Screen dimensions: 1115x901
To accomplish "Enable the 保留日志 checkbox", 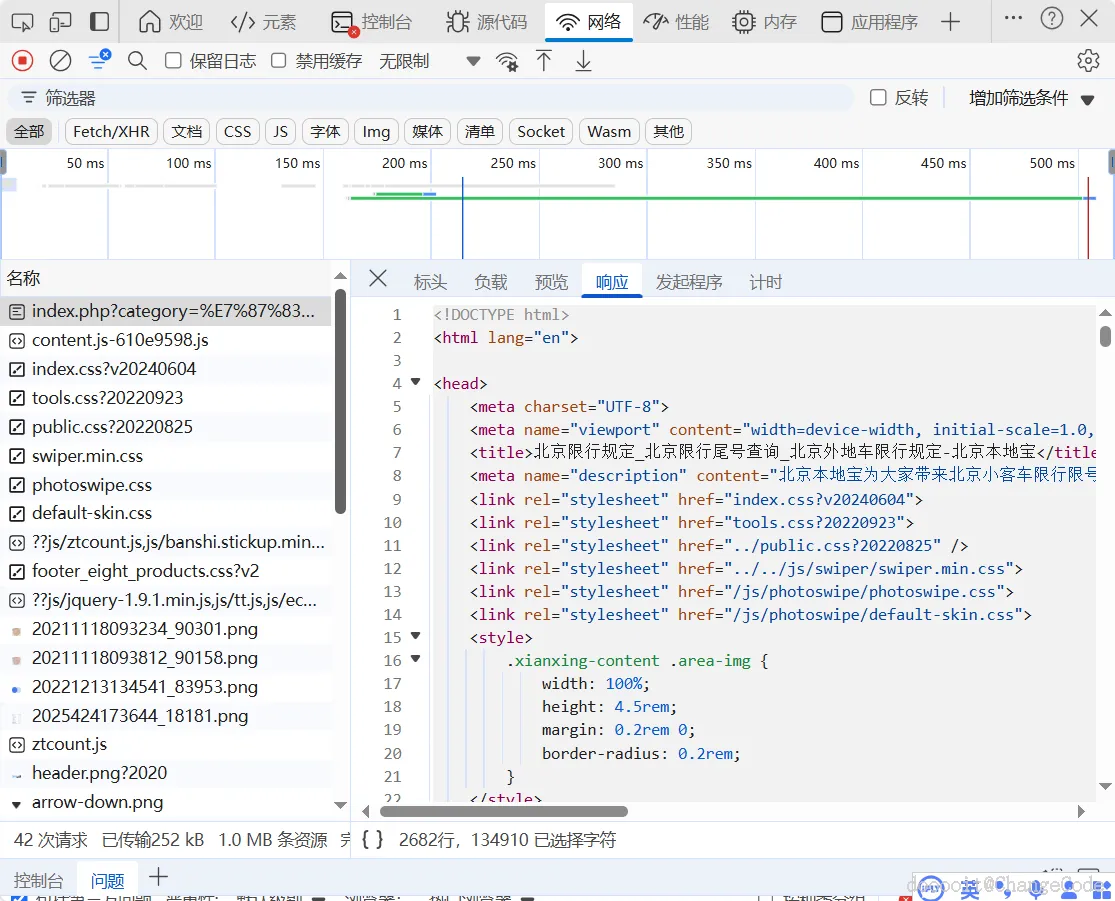I will 174,61.
